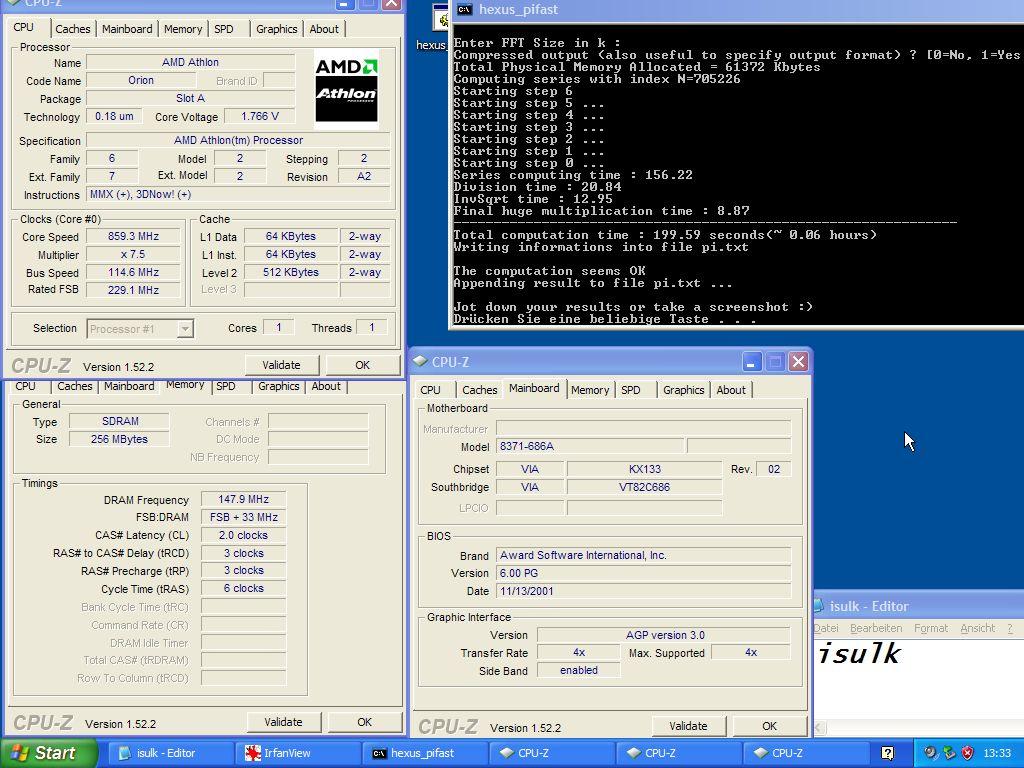
Task: Click hexus_pifast console title bar icon
Action: pyautogui.click(x=464, y=9)
